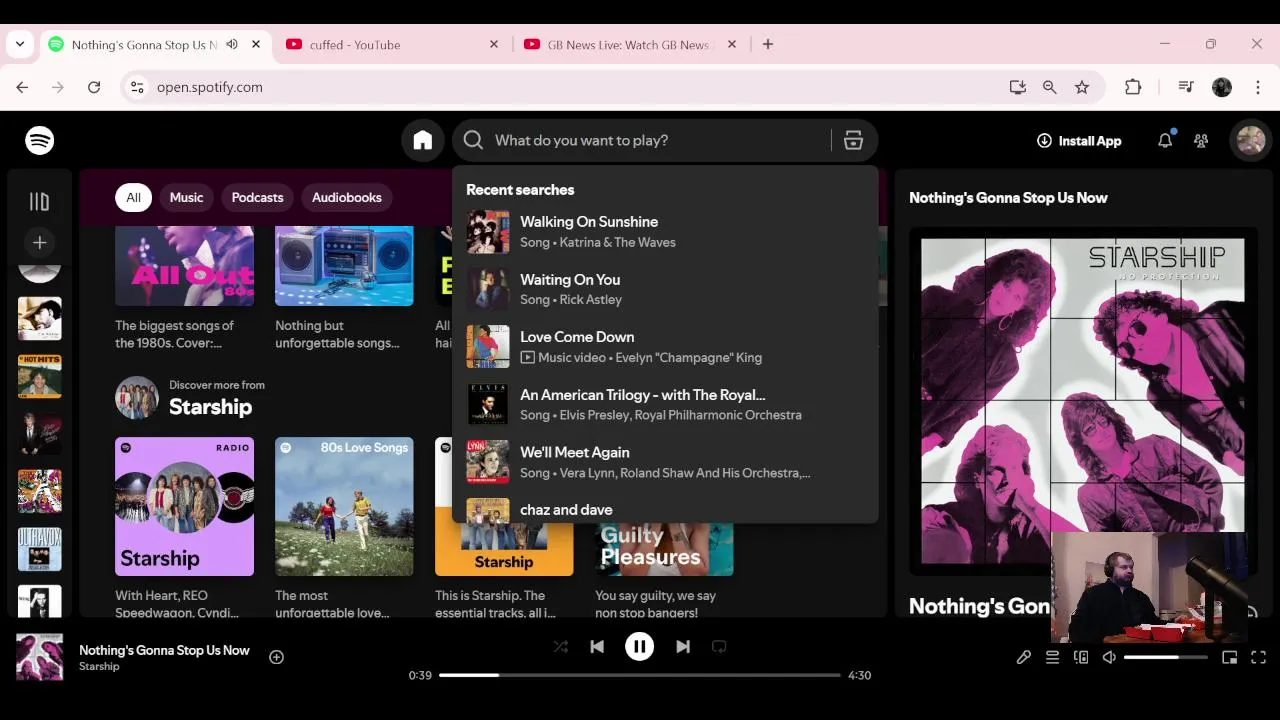Open Chrome extensions puzzle icon
This screenshot has height=720, width=1280.
tap(1133, 88)
